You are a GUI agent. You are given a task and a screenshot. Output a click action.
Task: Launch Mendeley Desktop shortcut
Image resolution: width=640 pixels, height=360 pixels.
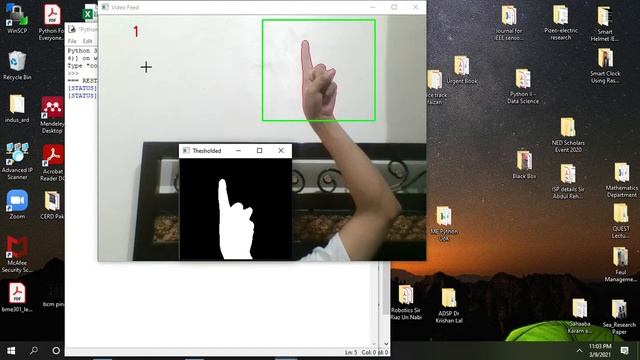(x=52, y=115)
